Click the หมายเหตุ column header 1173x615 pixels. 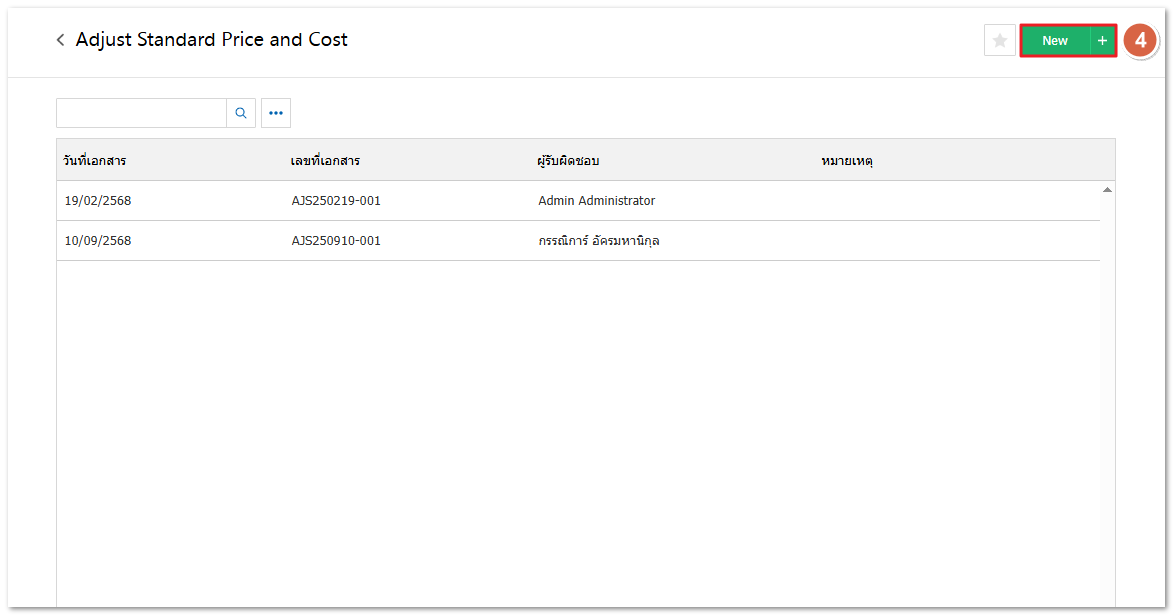(846, 160)
